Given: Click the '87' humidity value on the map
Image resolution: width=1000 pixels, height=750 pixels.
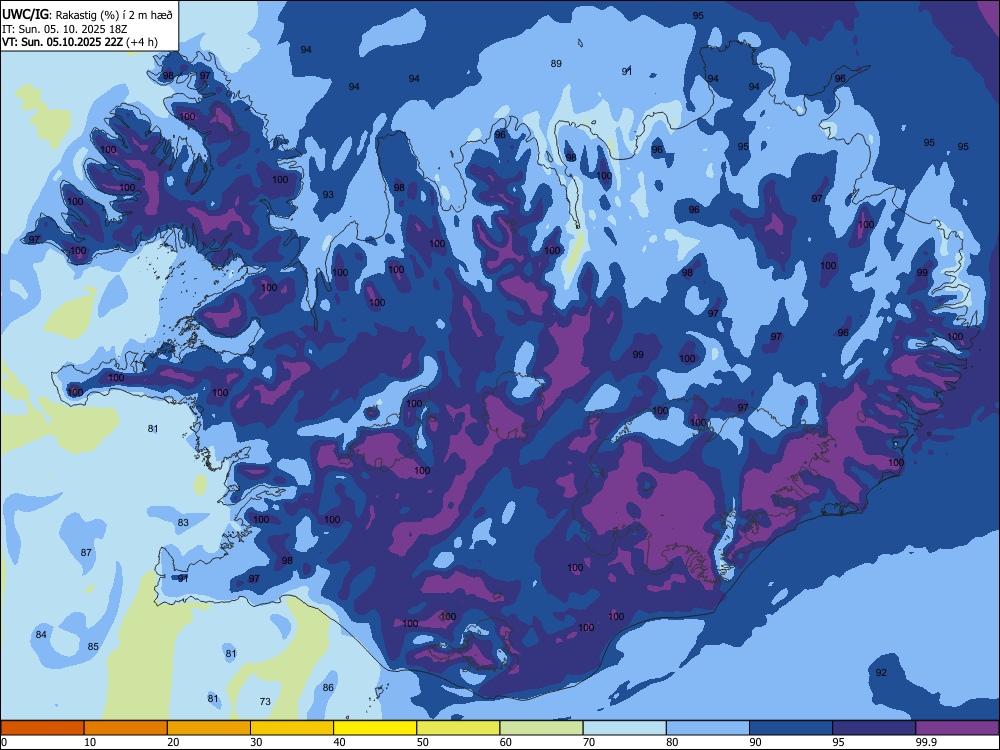Looking at the screenshot, I should point(86,552).
